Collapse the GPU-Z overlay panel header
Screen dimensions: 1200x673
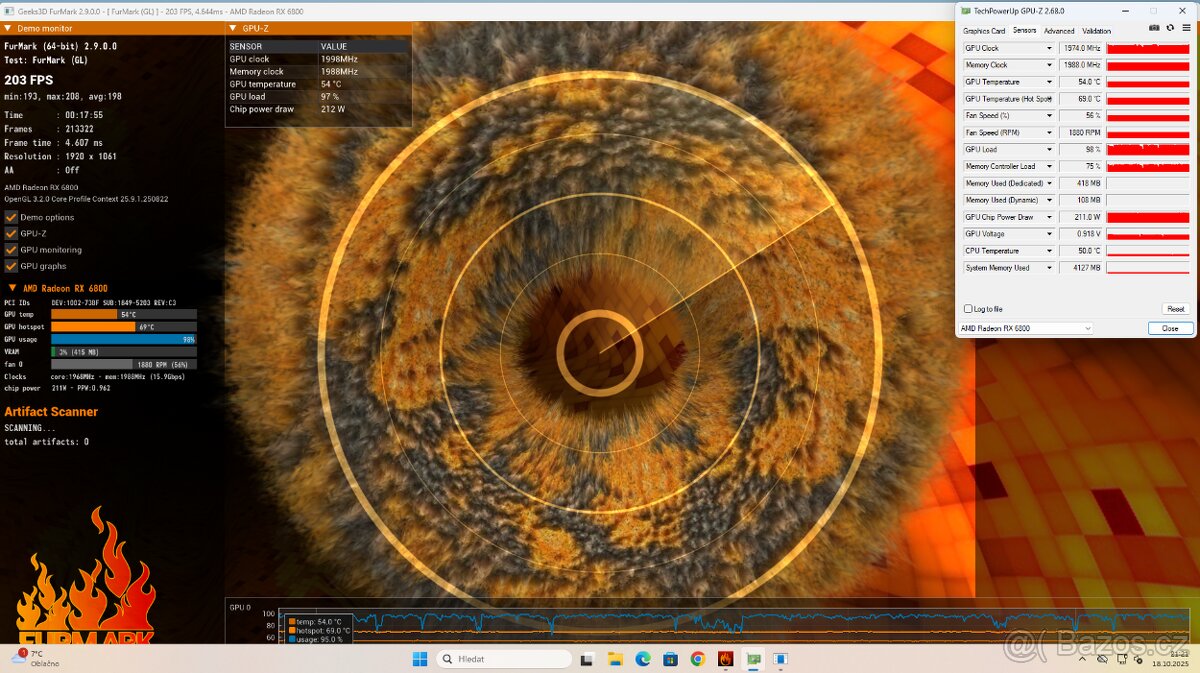(233, 29)
